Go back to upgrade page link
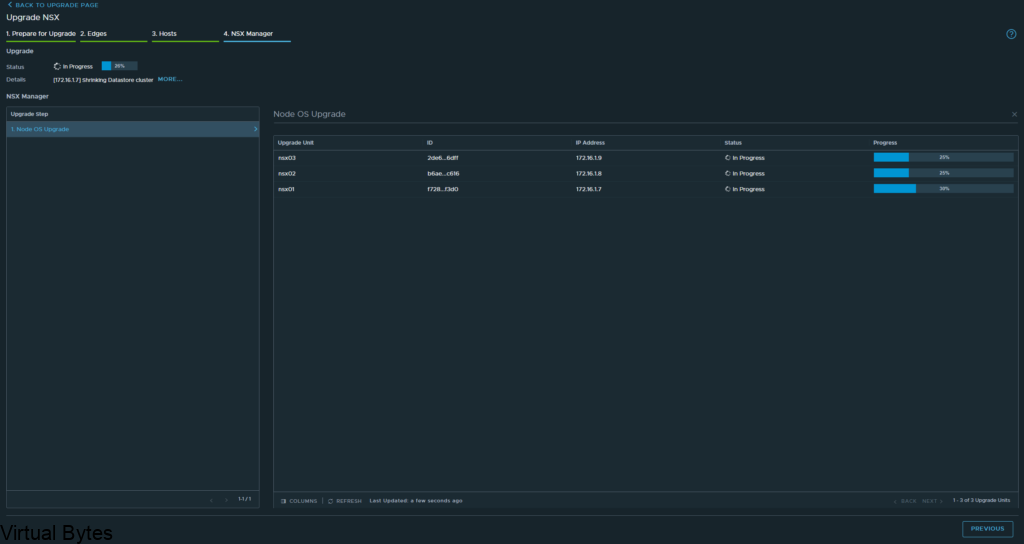Screen dimensions: 1024x544 (x=53, y=5)
